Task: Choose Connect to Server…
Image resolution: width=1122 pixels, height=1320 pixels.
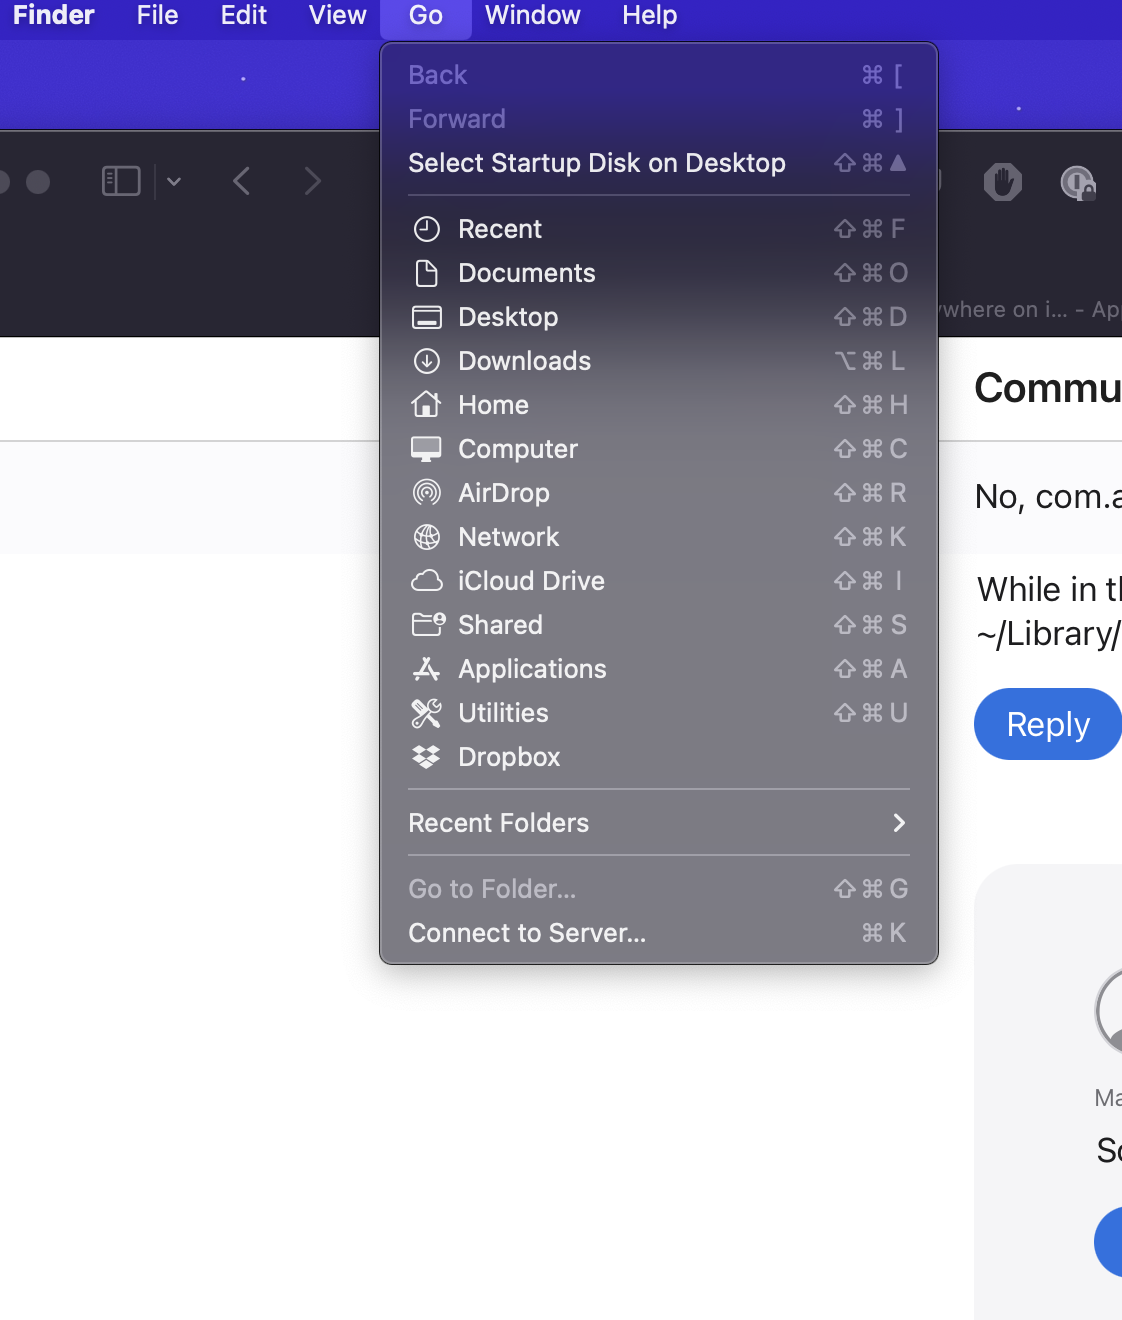Action: click(658, 933)
